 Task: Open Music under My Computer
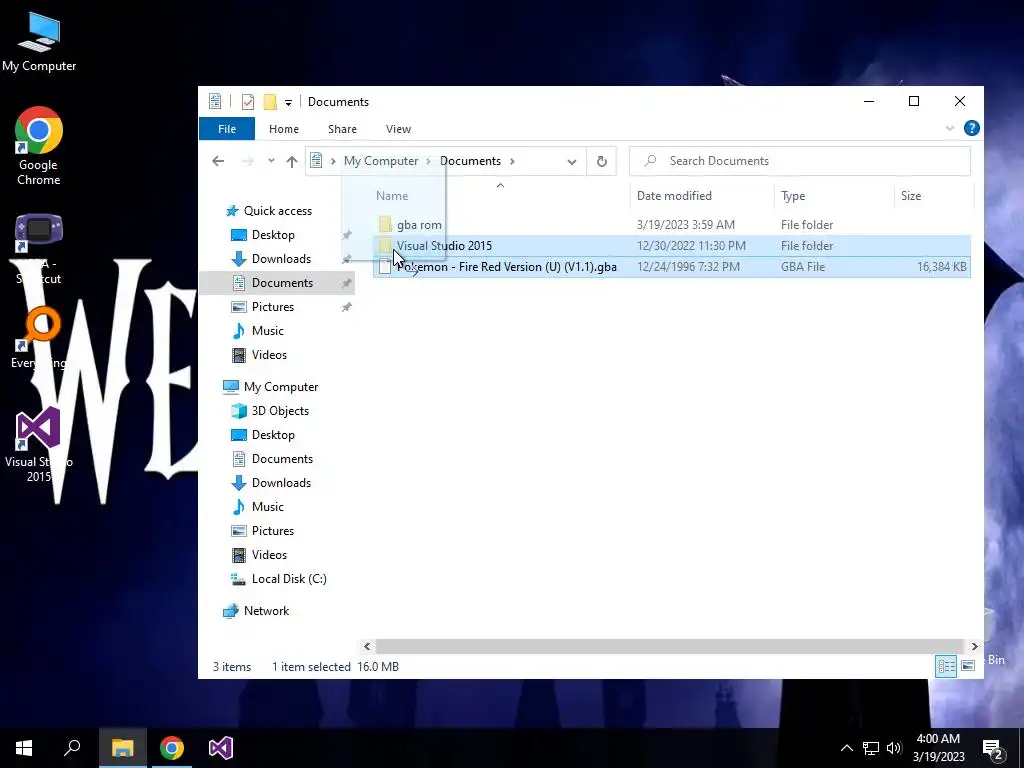pos(267,507)
